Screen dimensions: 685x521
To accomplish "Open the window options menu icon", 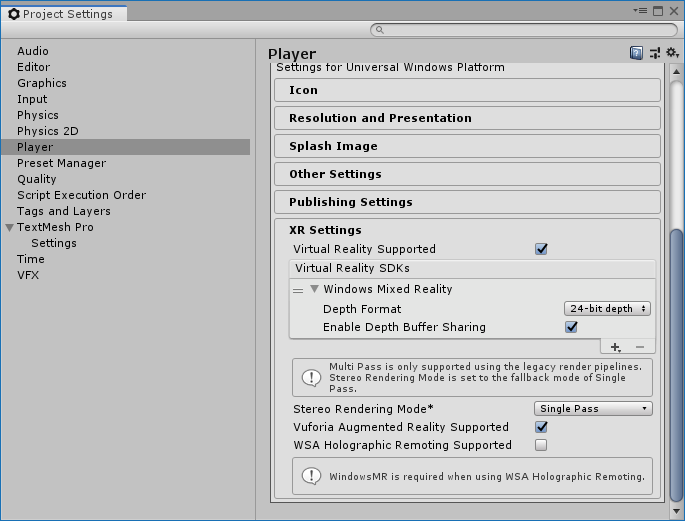I will point(640,10).
